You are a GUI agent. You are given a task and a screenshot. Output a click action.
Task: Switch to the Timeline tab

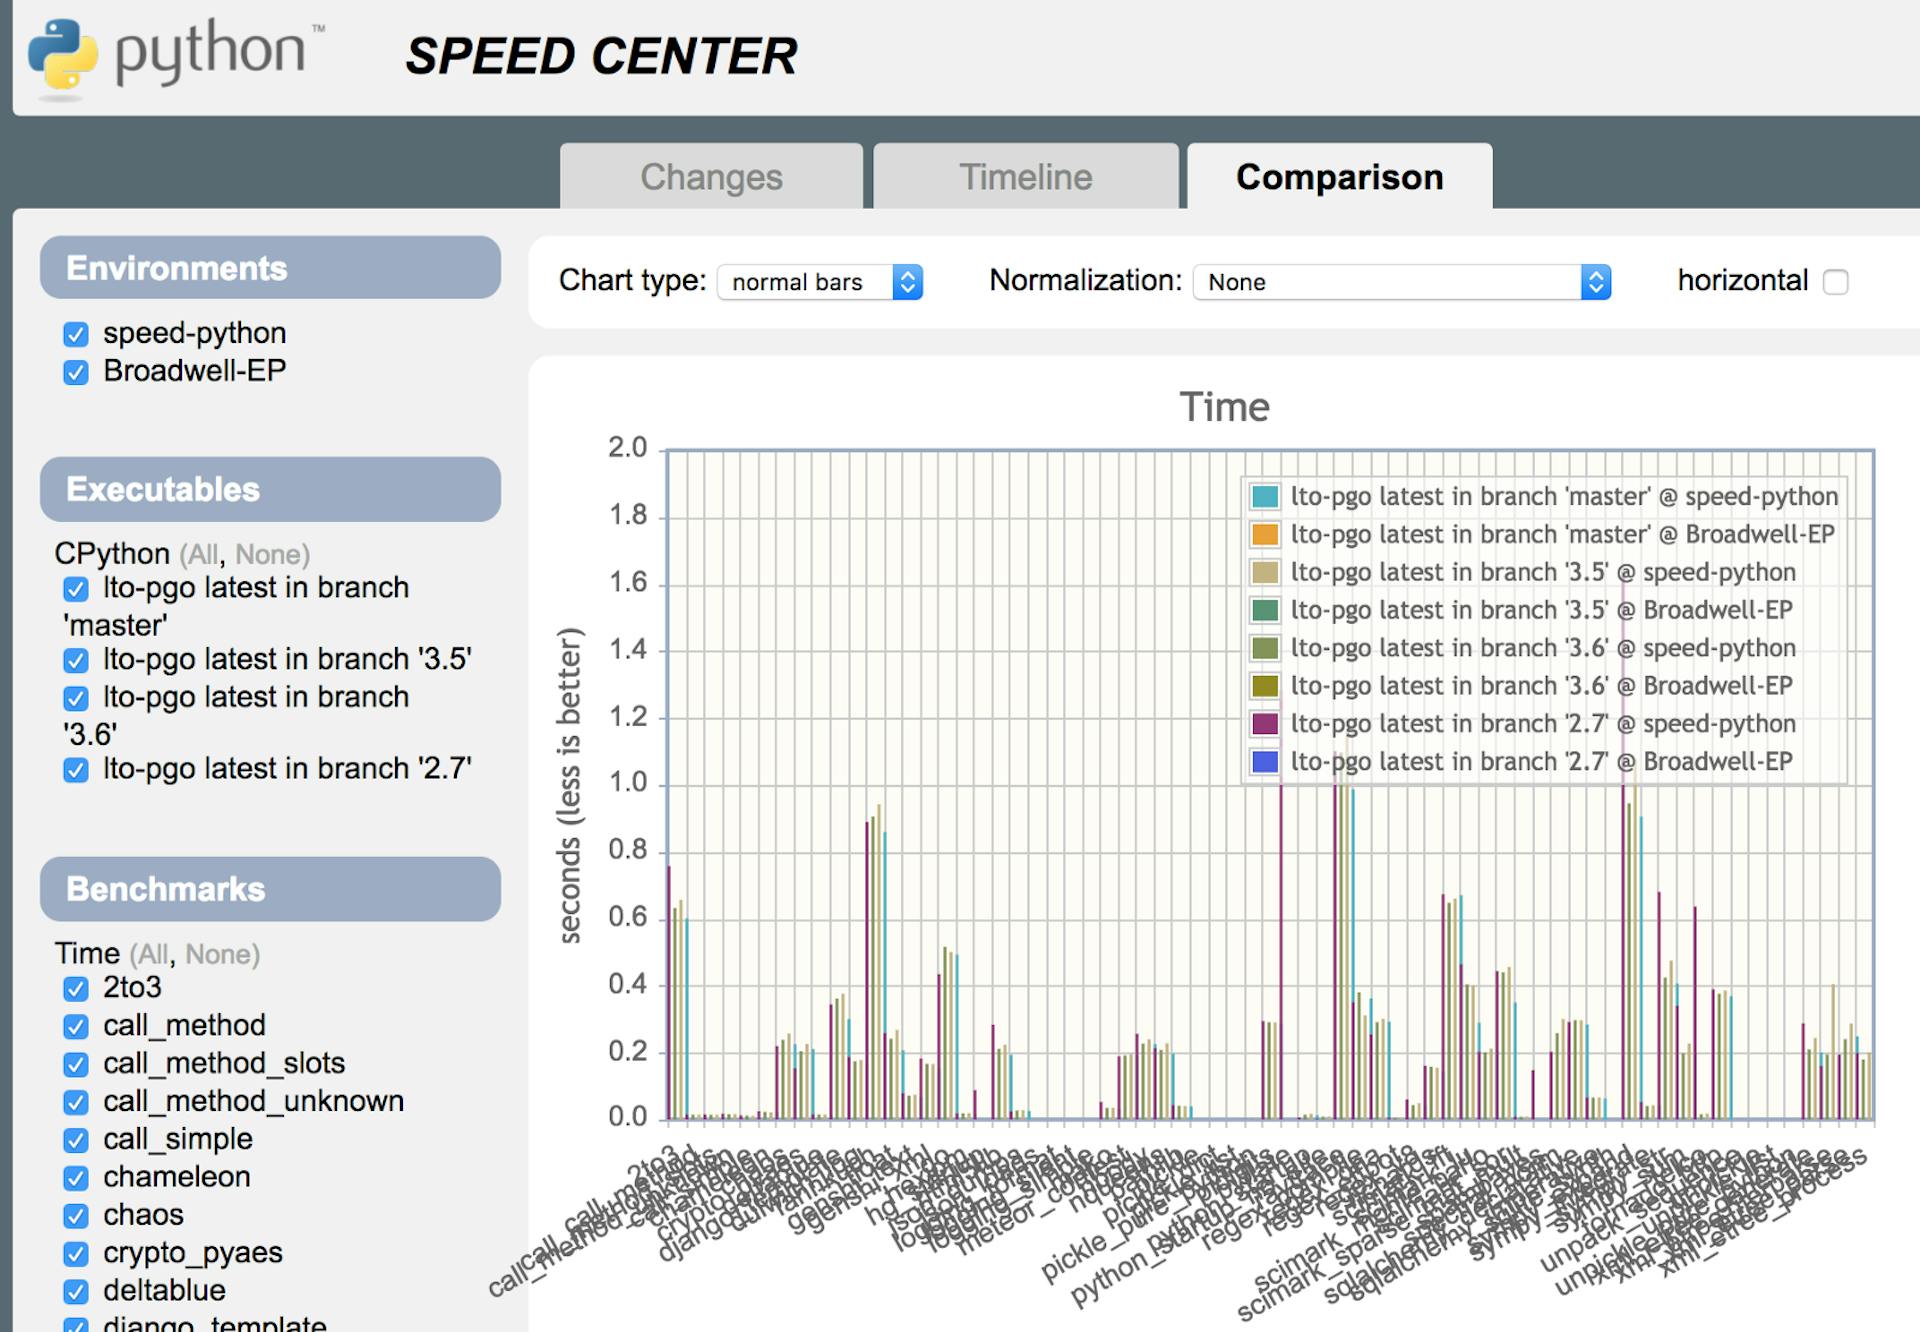click(x=1025, y=177)
